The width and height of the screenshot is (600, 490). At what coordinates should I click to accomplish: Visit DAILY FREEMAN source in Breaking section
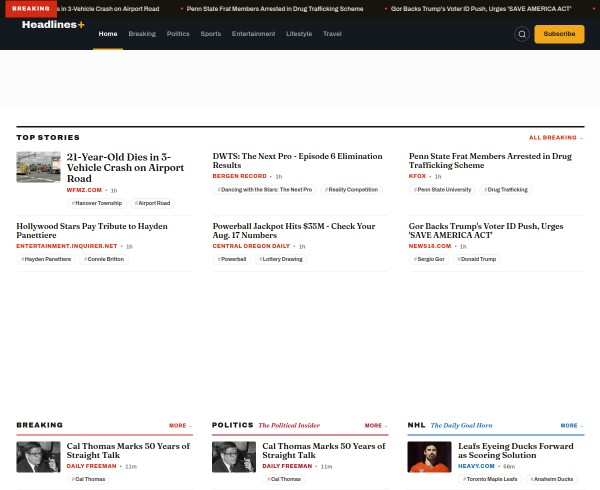pos(91,466)
